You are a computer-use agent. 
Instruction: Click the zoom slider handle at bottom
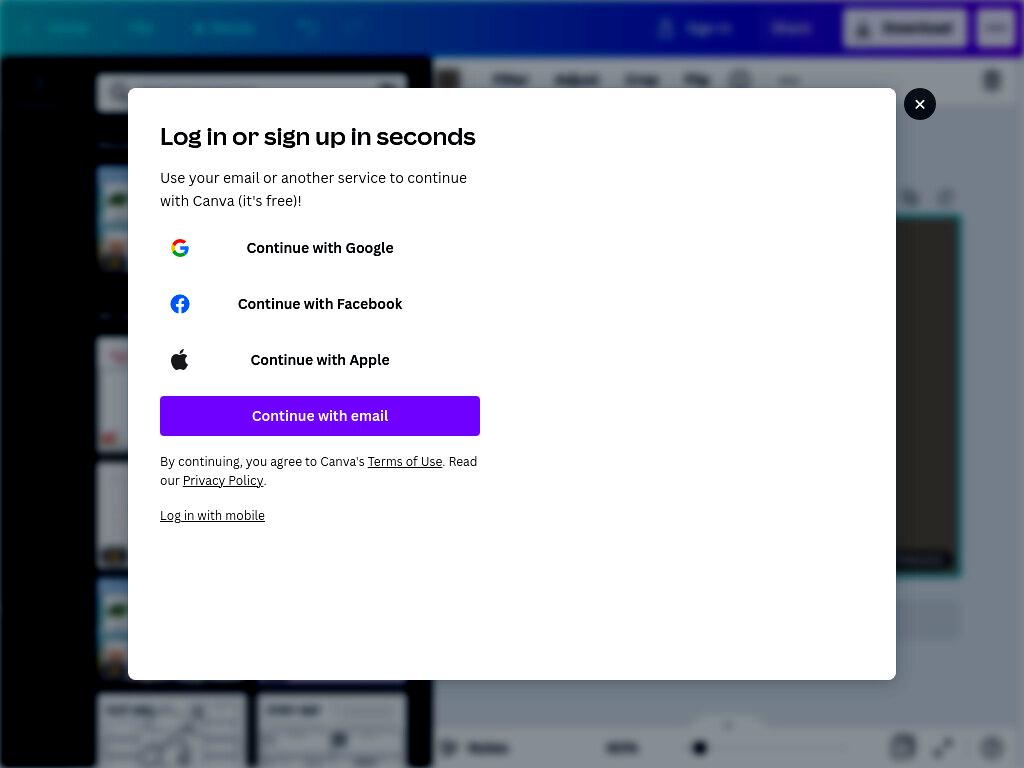[699, 747]
